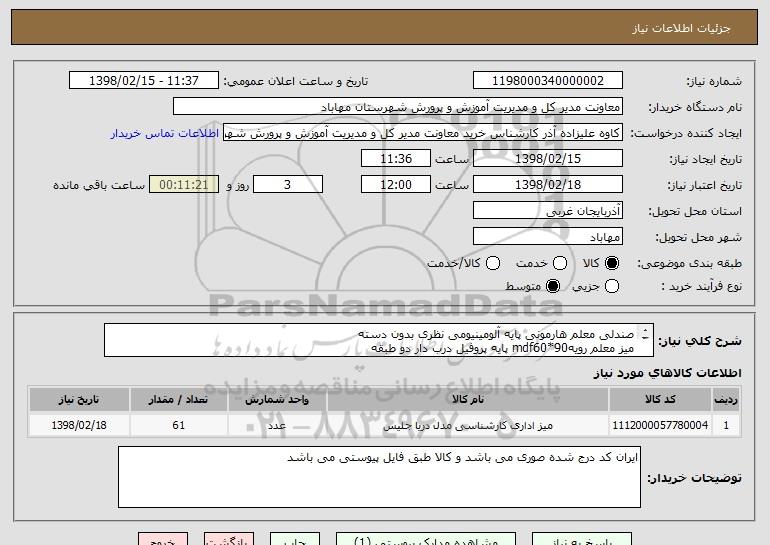Click the validity date field 1398/02/18
The height and width of the screenshot is (545, 770).
coord(548,185)
